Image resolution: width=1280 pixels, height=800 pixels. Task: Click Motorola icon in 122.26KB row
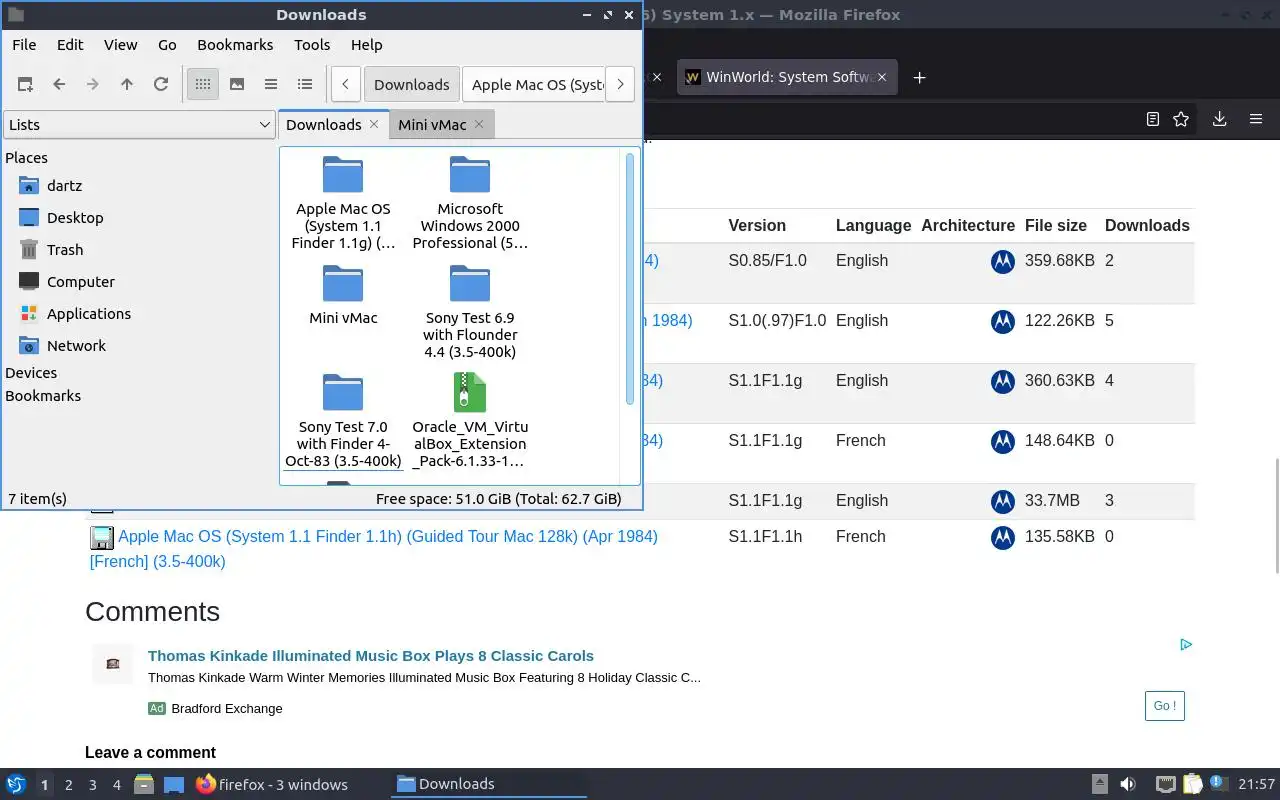pyautogui.click(x=1003, y=322)
